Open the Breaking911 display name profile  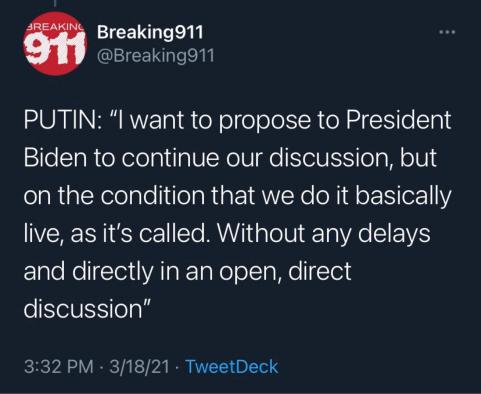150,33
